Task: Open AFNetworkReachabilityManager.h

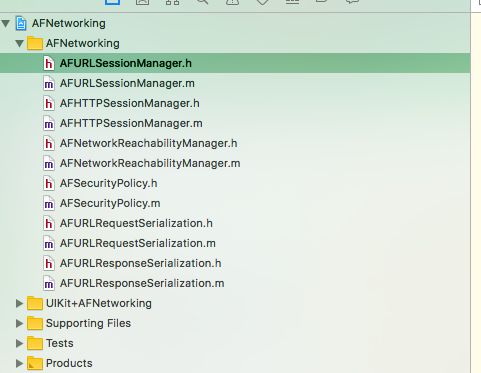Action: pos(149,143)
